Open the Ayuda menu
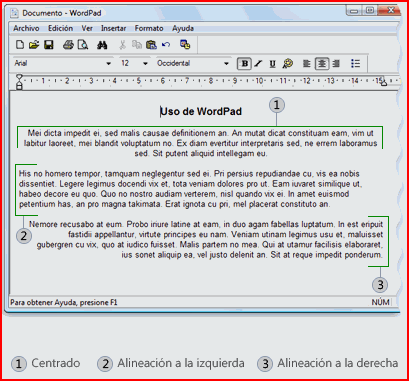The width and height of the screenshot is (409, 381). [x=183, y=28]
